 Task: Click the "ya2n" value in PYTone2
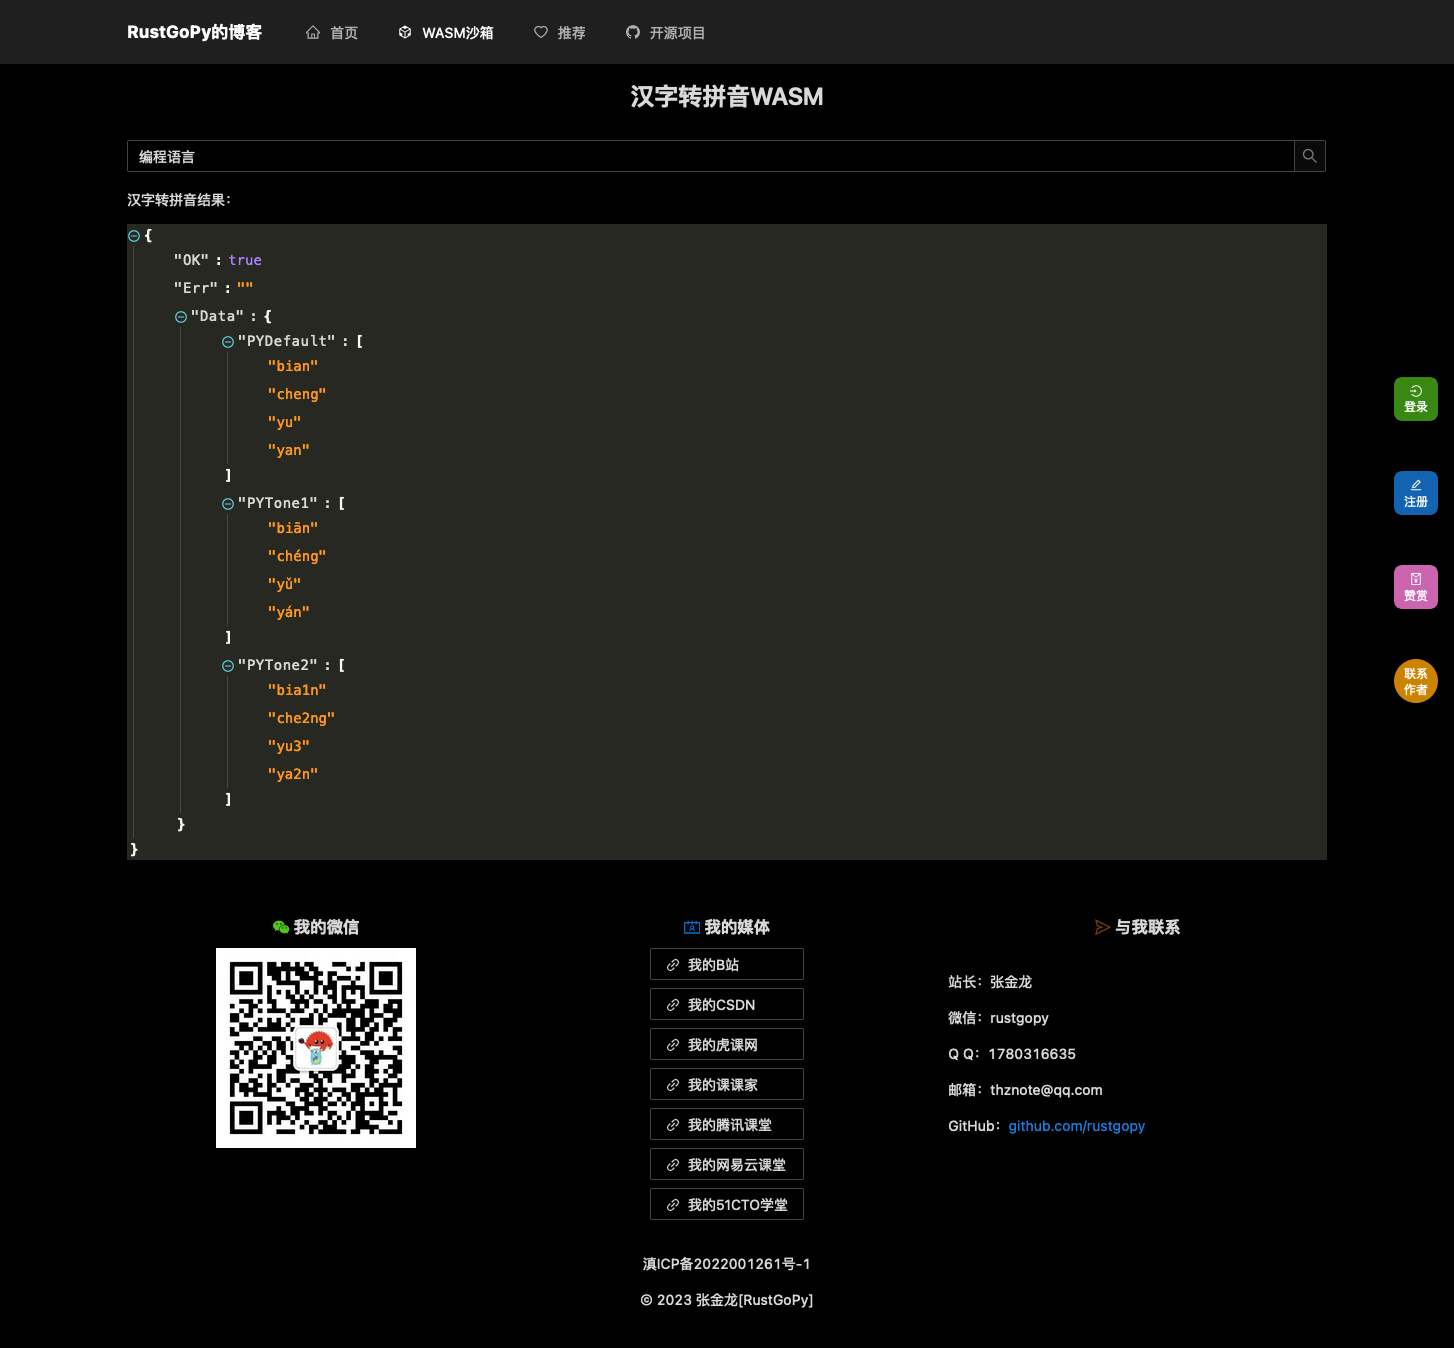[293, 774]
